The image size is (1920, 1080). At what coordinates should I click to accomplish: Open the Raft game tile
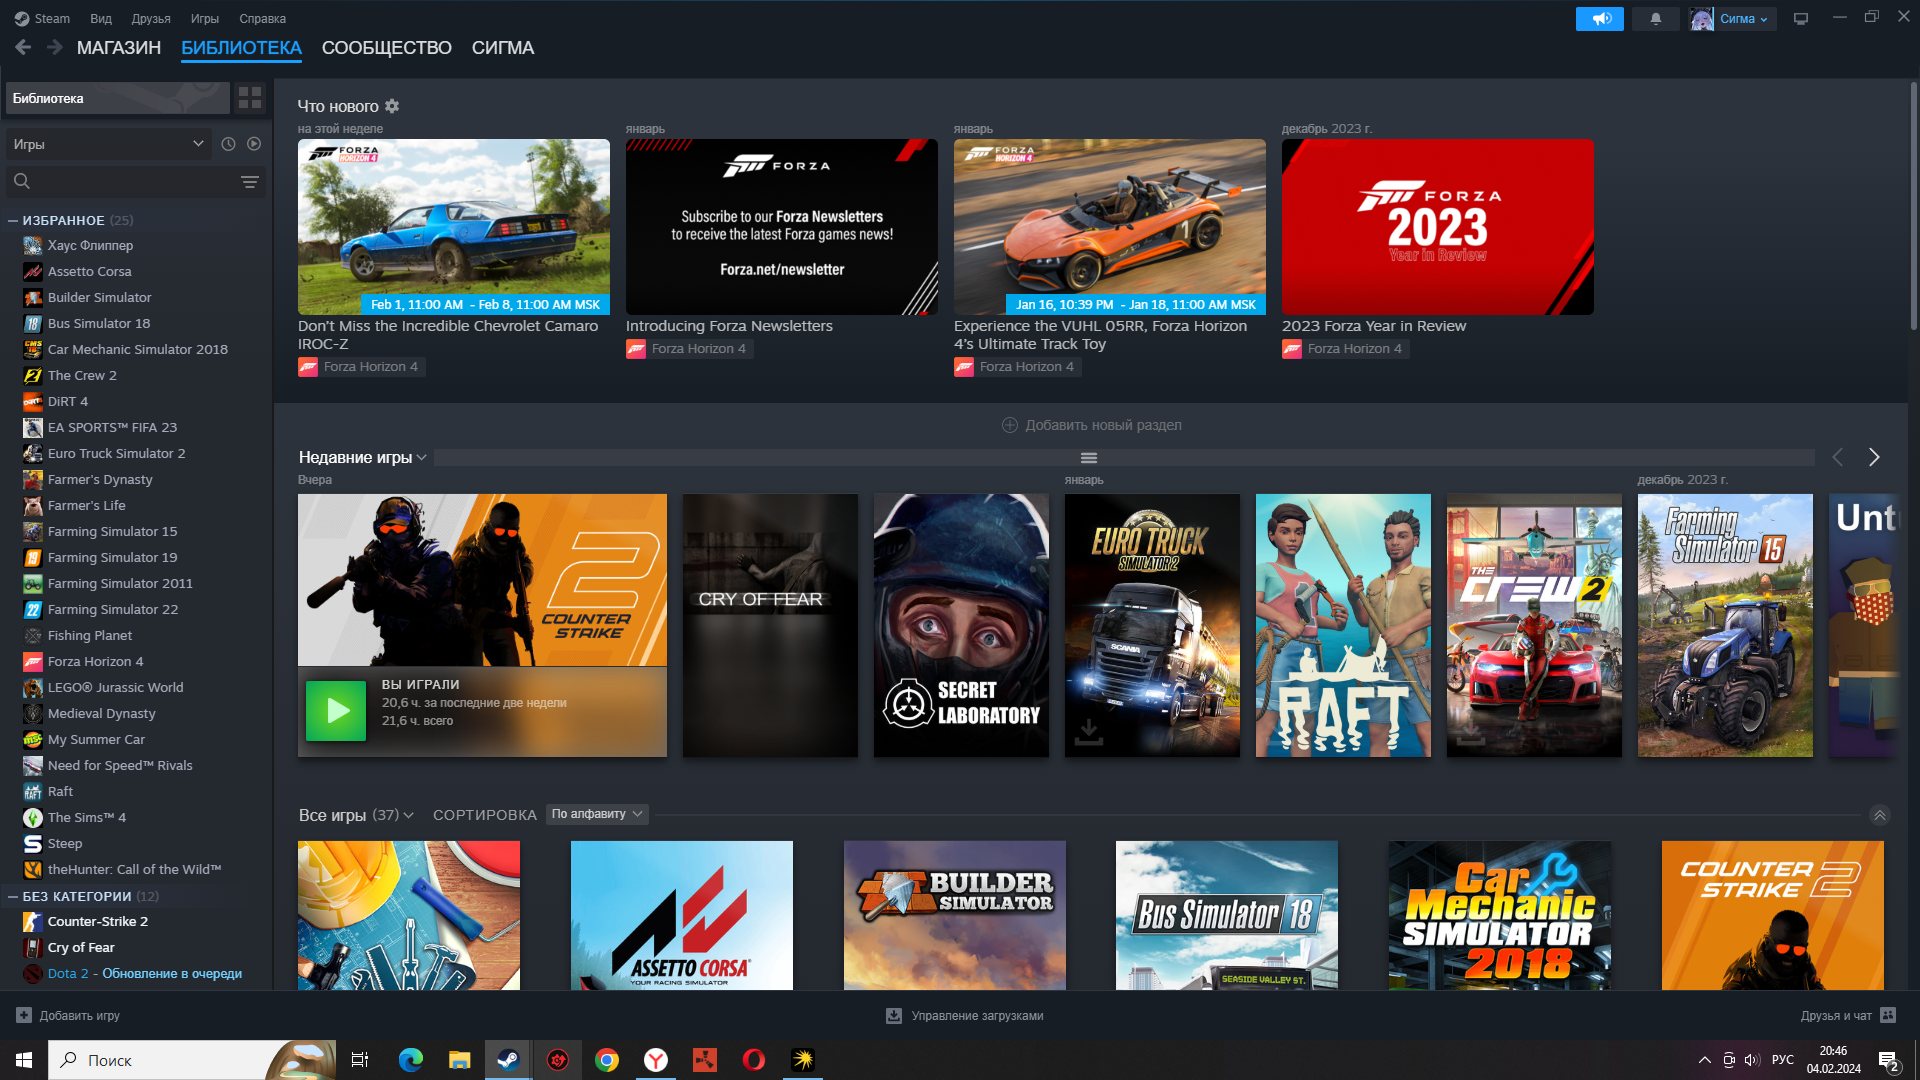click(1343, 625)
